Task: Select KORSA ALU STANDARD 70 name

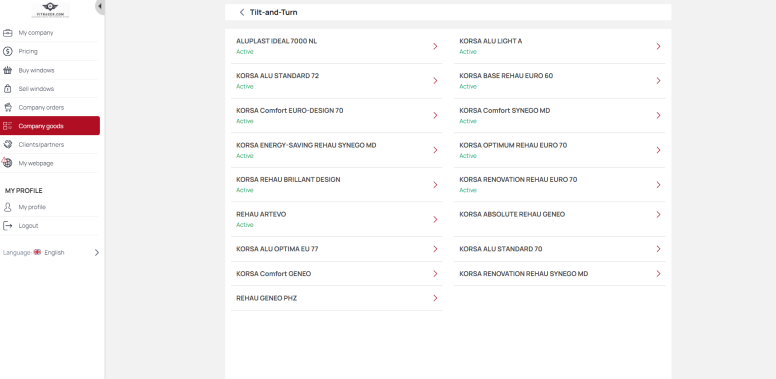Action: pyautogui.click(x=501, y=249)
